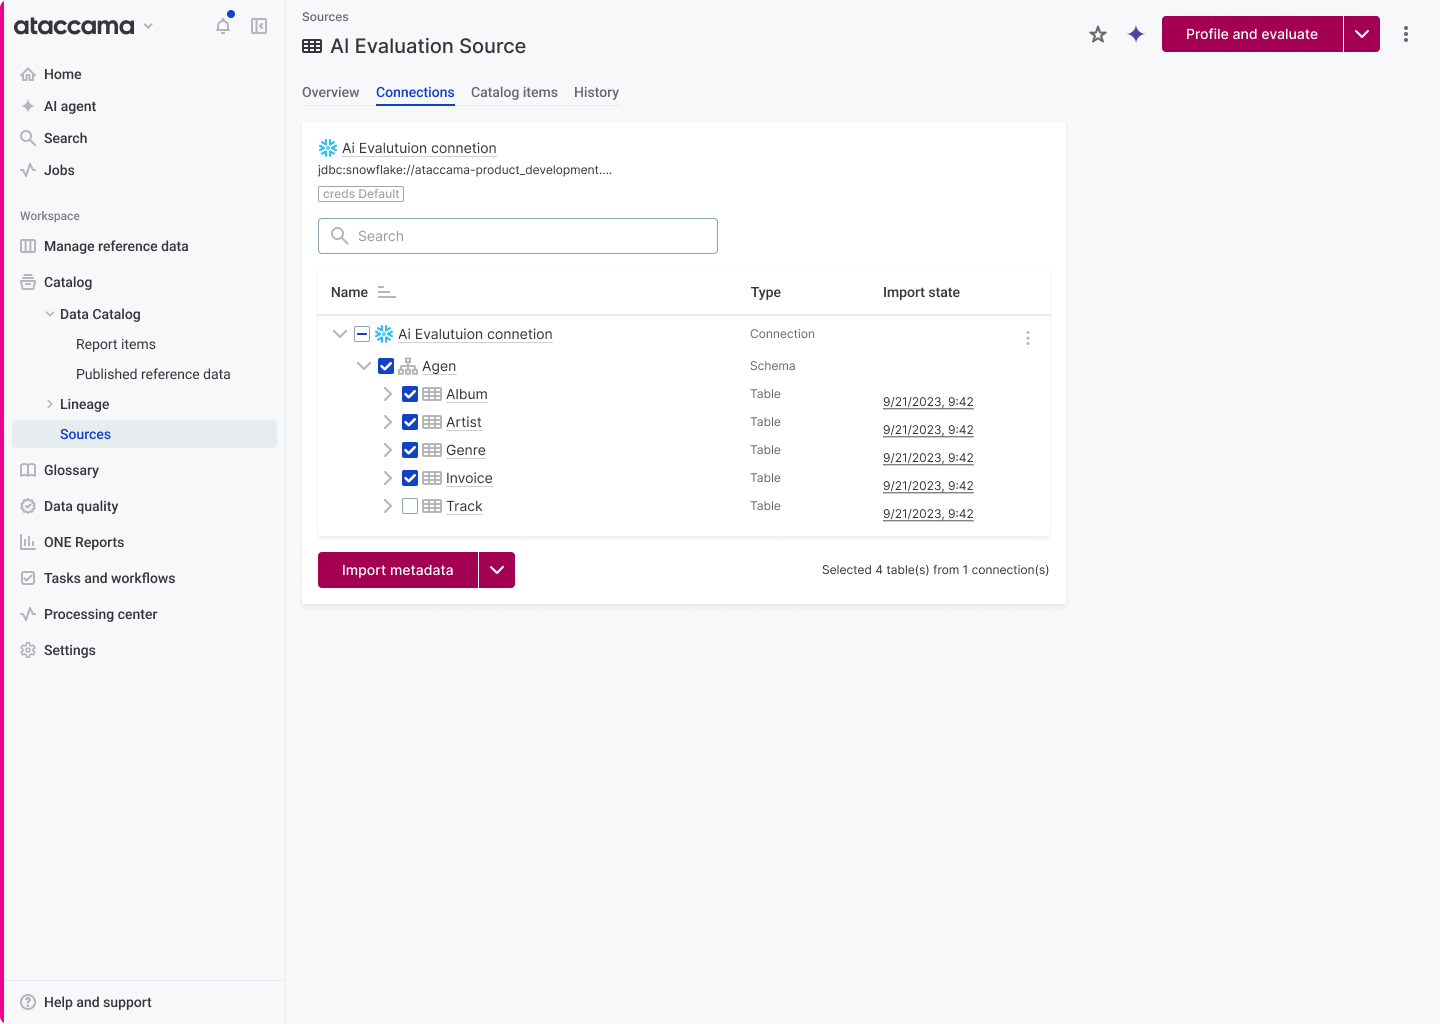Toggle the connection-level checkbox
This screenshot has height=1024, width=1440.
point(362,334)
